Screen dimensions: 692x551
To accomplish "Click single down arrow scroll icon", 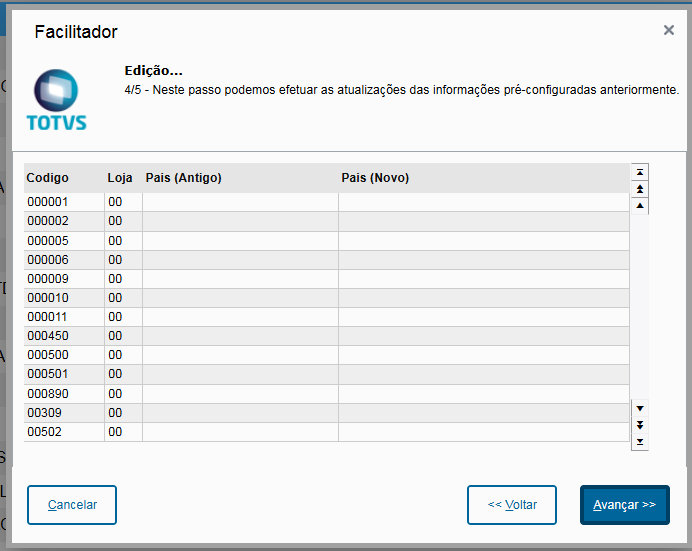I will pos(641,408).
